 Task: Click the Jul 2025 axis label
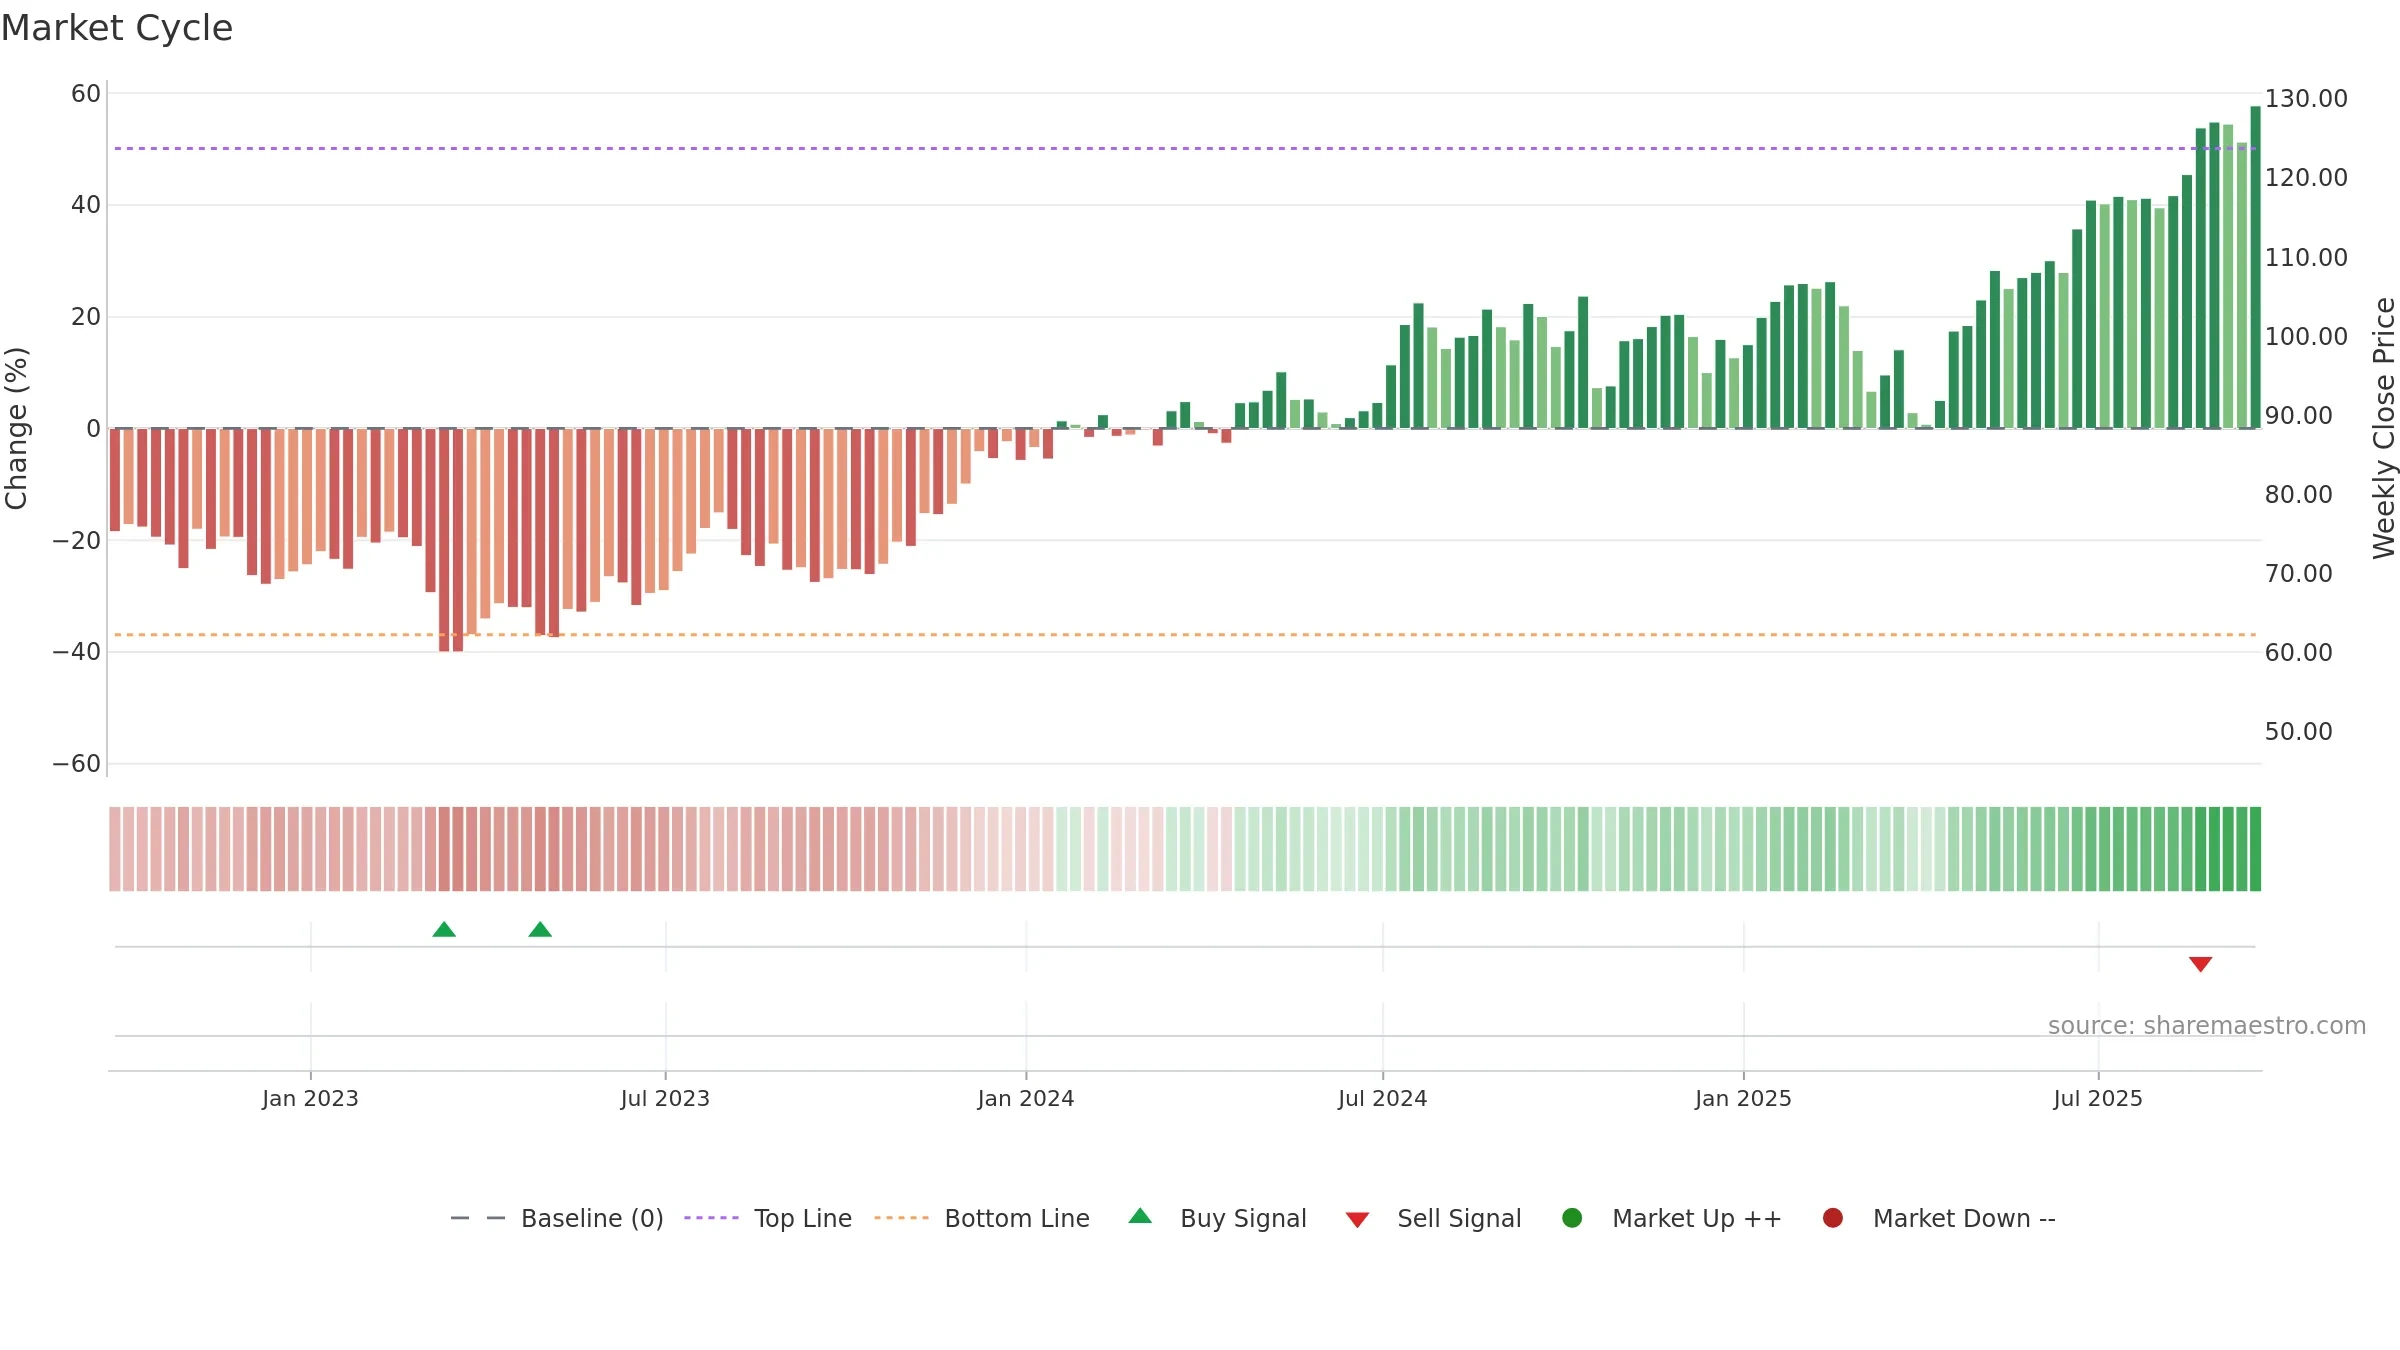[2098, 1099]
